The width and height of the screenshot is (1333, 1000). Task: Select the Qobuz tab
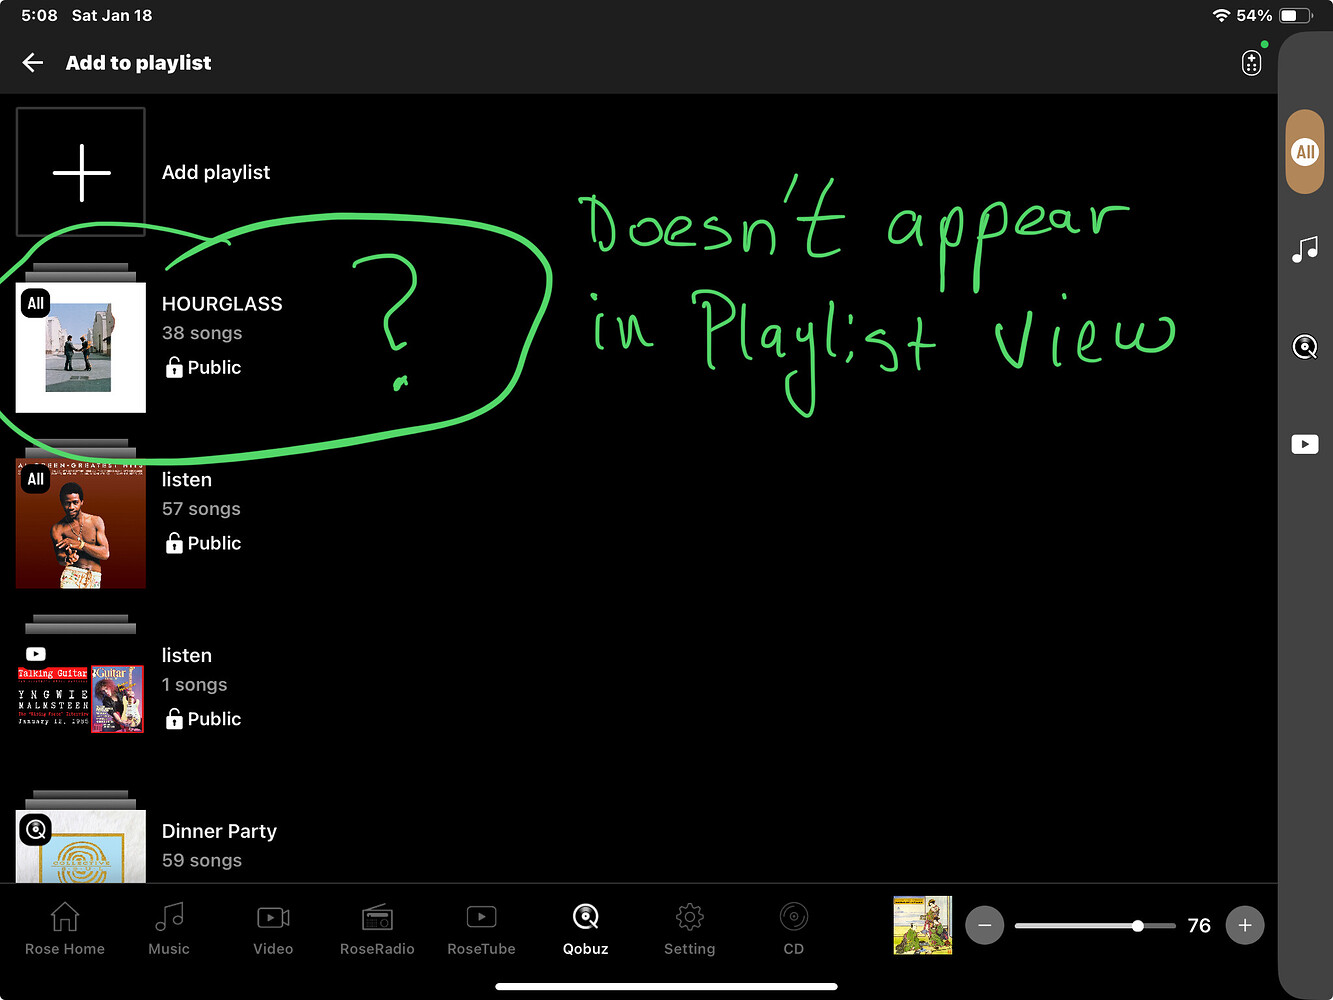[586, 928]
